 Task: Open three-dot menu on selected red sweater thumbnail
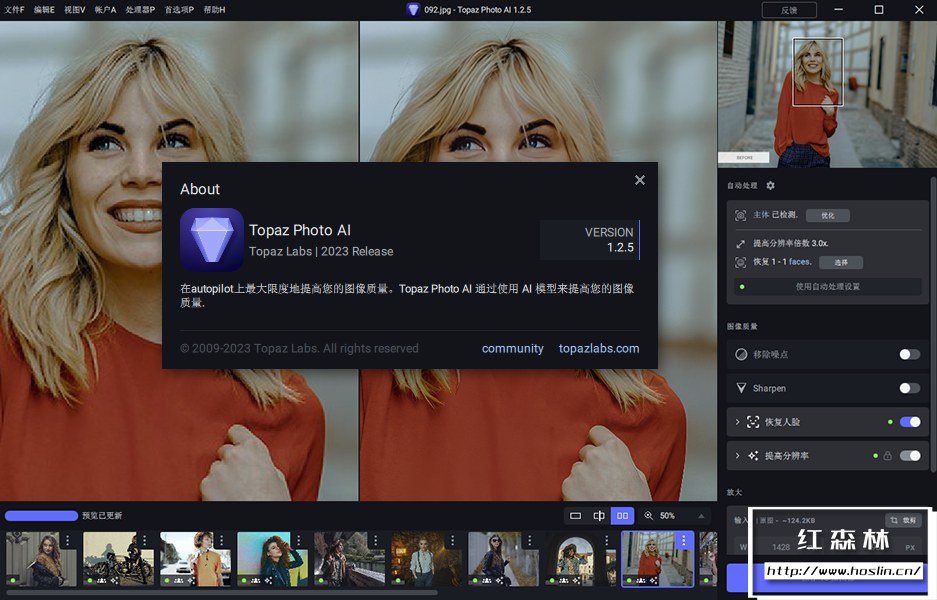[684, 540]
